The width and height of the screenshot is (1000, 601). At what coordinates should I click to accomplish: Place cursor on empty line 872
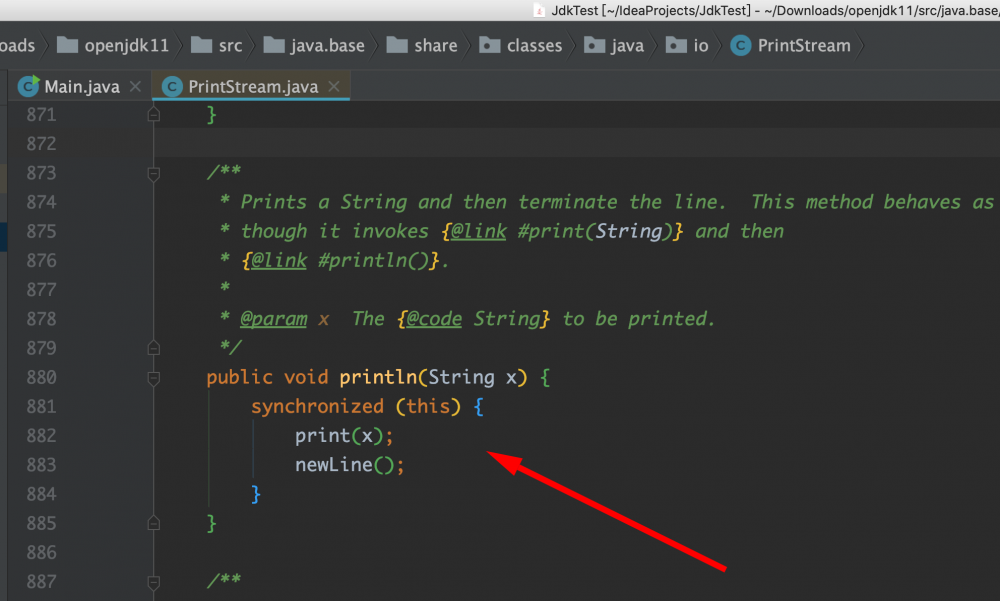pyautogui.click(x=577, y=144)
